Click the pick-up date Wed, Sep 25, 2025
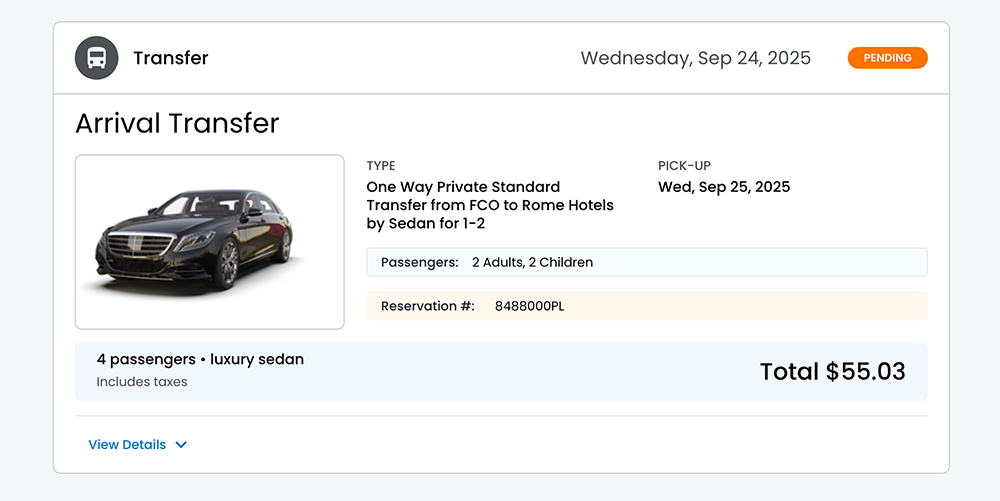The height and width of the screenshot is (501, 1000). point(724,187)
